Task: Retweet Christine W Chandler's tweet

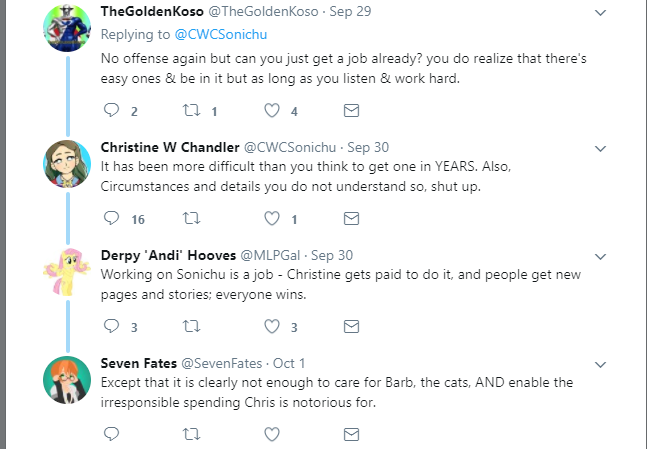Action: 191,218
